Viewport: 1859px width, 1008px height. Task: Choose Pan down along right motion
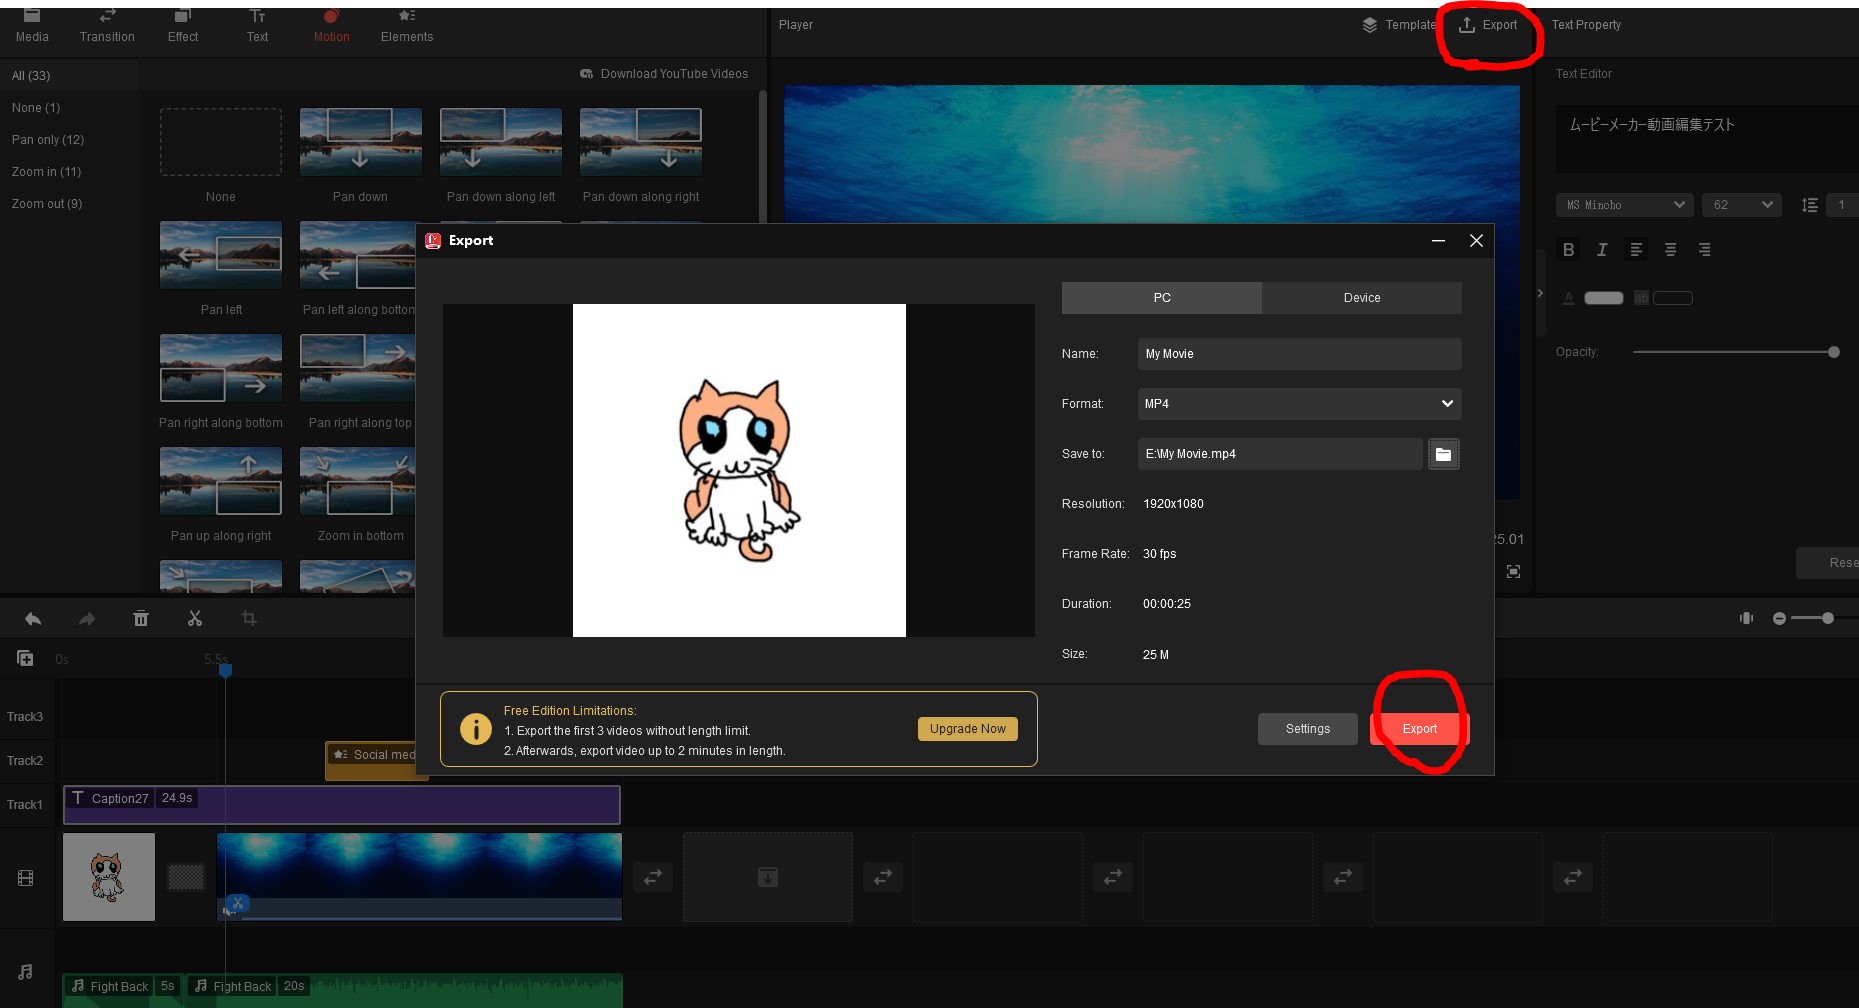coord(641,142)
